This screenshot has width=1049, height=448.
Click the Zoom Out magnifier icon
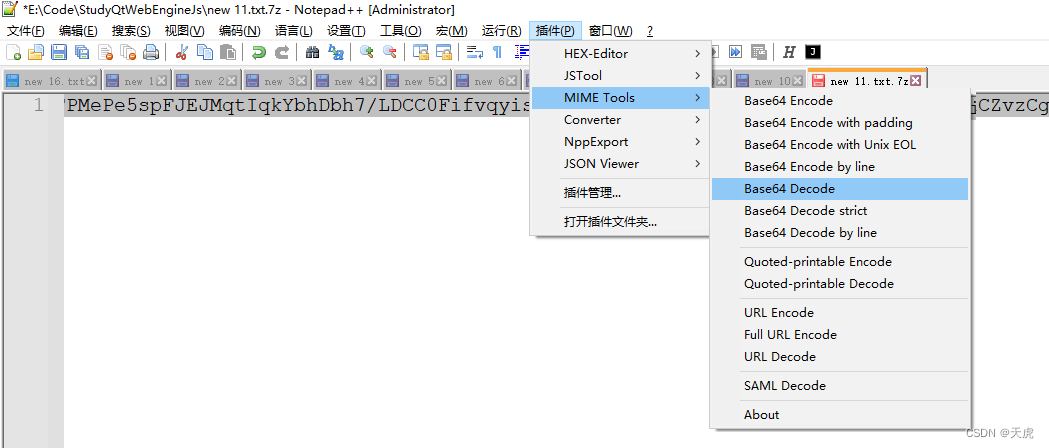pos(389,52)
